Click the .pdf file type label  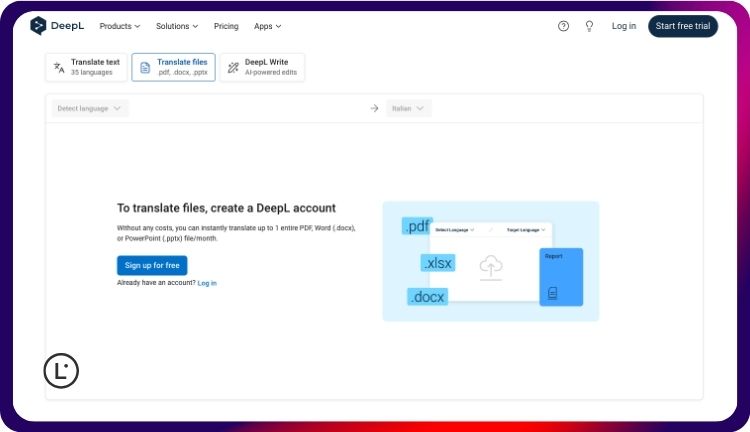point(417,227)
